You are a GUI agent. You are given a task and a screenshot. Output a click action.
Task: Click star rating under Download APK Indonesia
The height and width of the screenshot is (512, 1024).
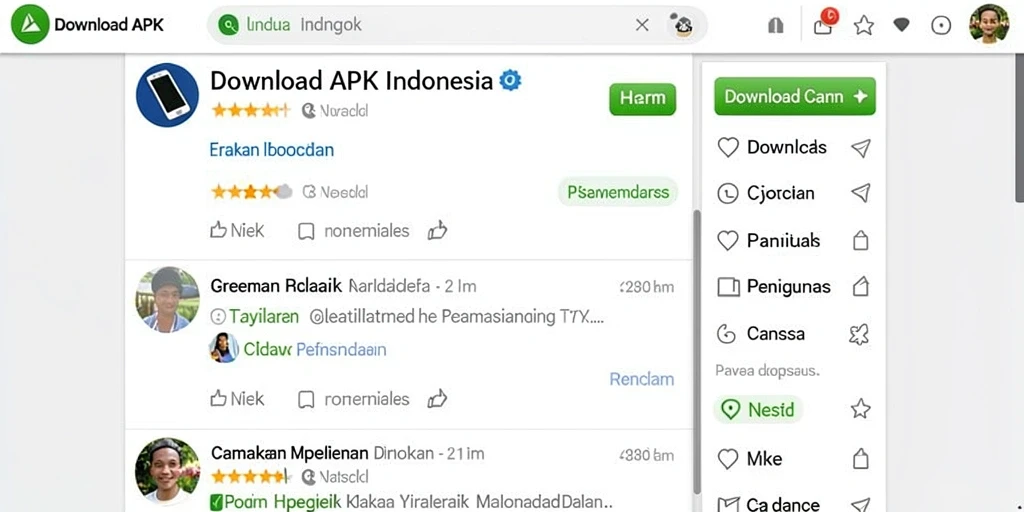click(251, 110)
